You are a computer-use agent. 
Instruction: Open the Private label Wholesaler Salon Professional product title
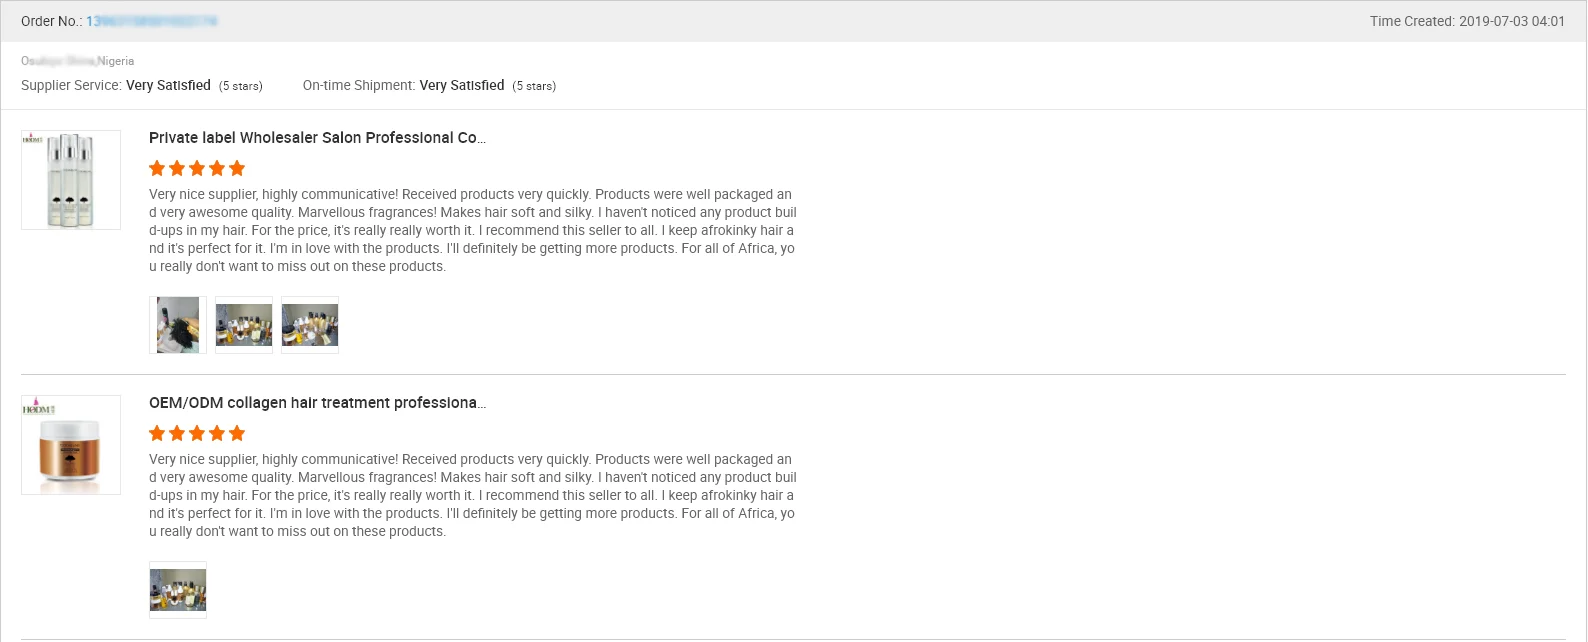317,138
